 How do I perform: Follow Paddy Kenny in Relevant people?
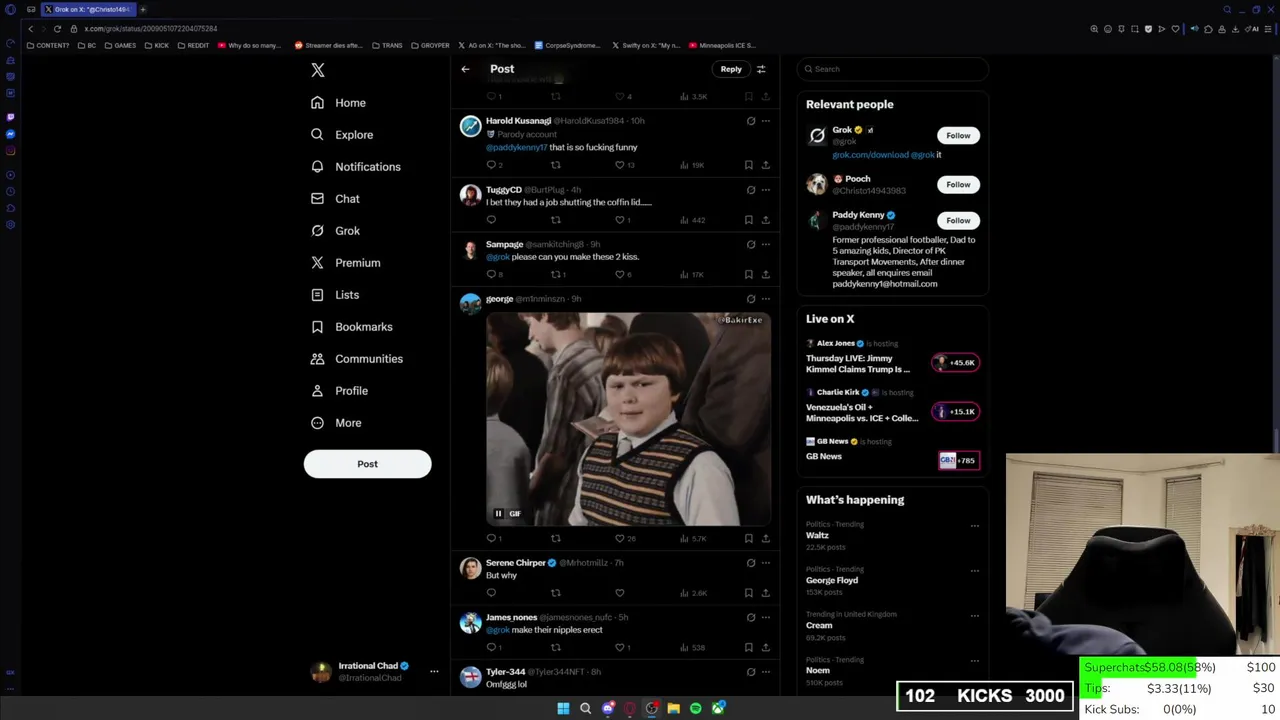coord(958,220)
